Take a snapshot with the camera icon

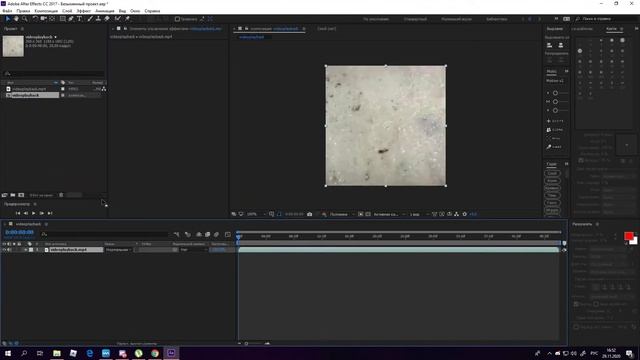309,214
